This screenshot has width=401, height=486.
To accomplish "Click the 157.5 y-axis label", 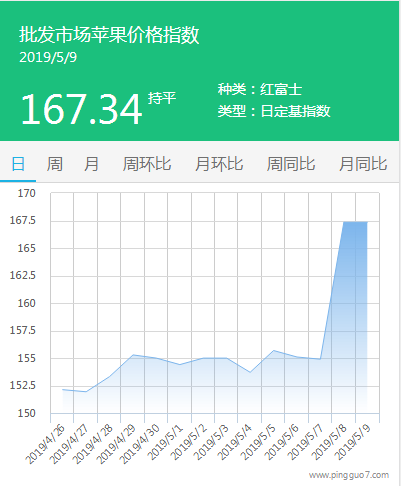I will (23, 330).
